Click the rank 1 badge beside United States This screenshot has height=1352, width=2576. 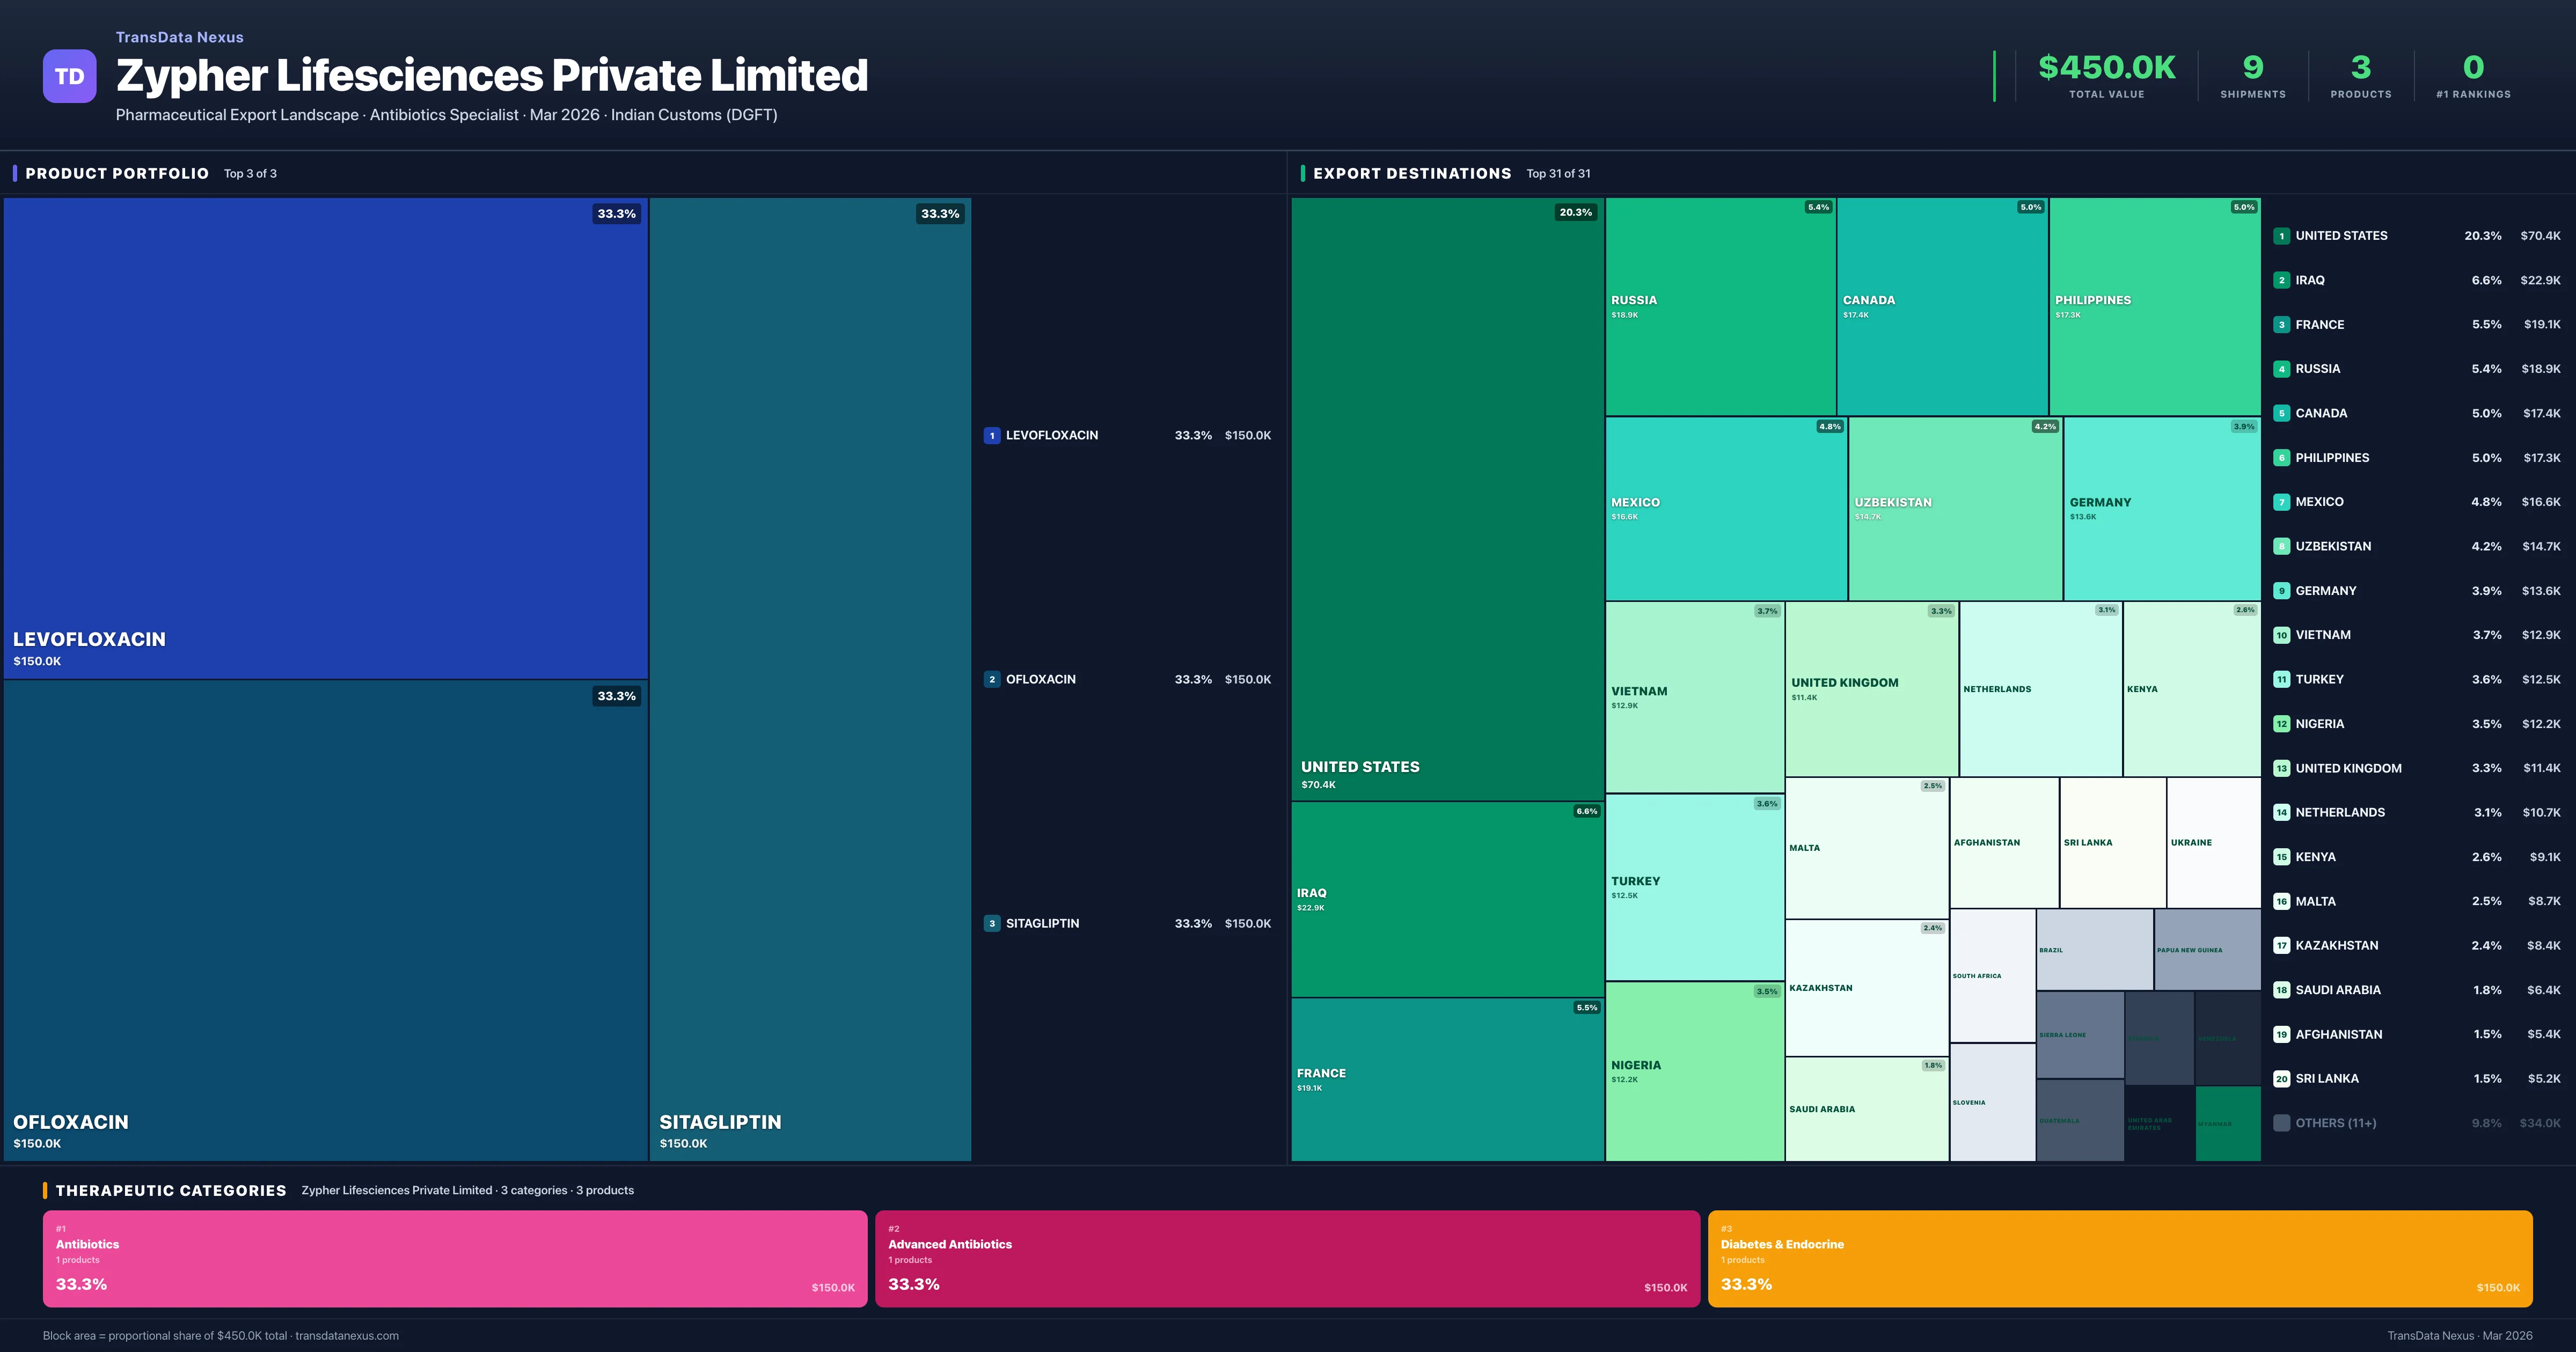click(x=2281, y=236)
